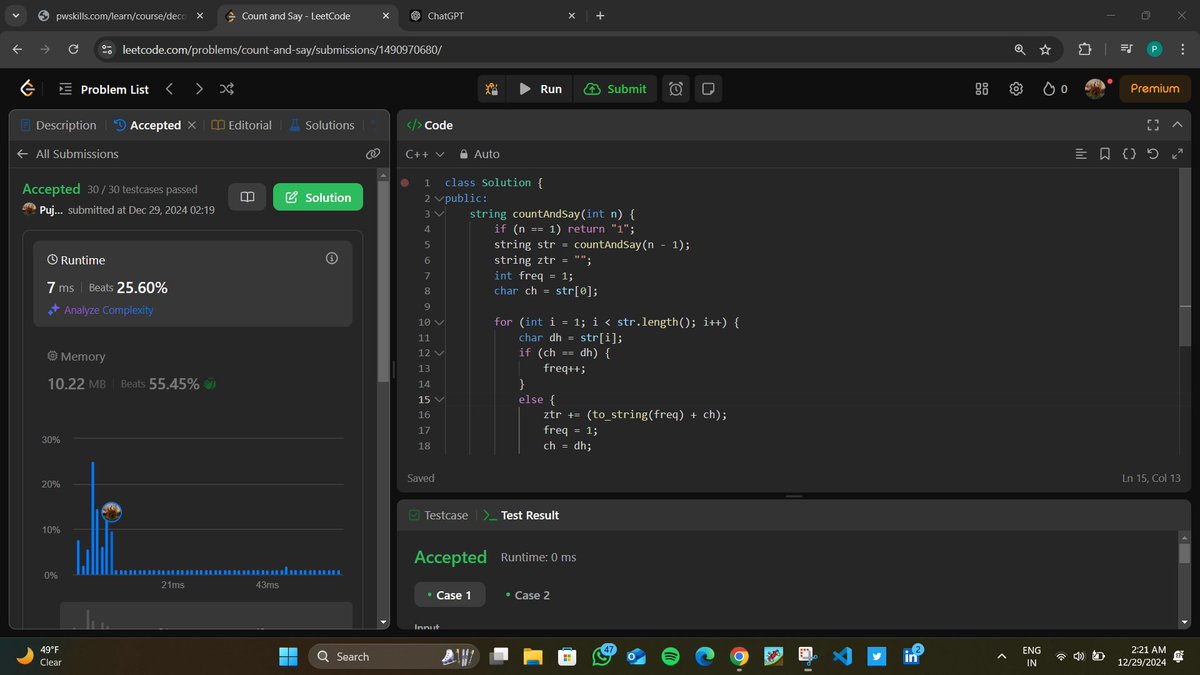Screen dimensions: 1200x675
Task: Fold the if block at line 12
Action: [438, 353]
